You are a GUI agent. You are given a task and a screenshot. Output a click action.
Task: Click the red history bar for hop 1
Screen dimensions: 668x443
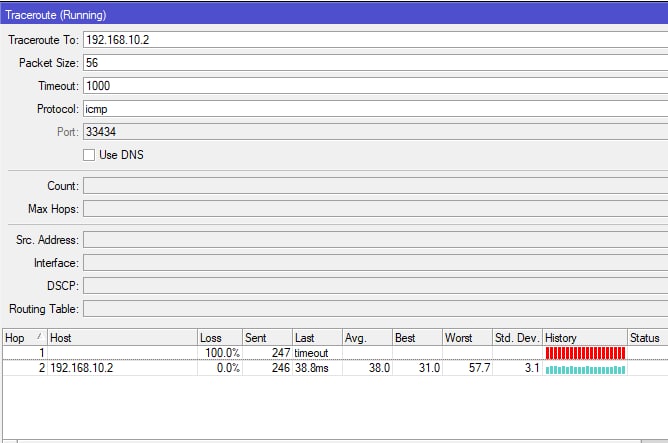tap(585, 353)
